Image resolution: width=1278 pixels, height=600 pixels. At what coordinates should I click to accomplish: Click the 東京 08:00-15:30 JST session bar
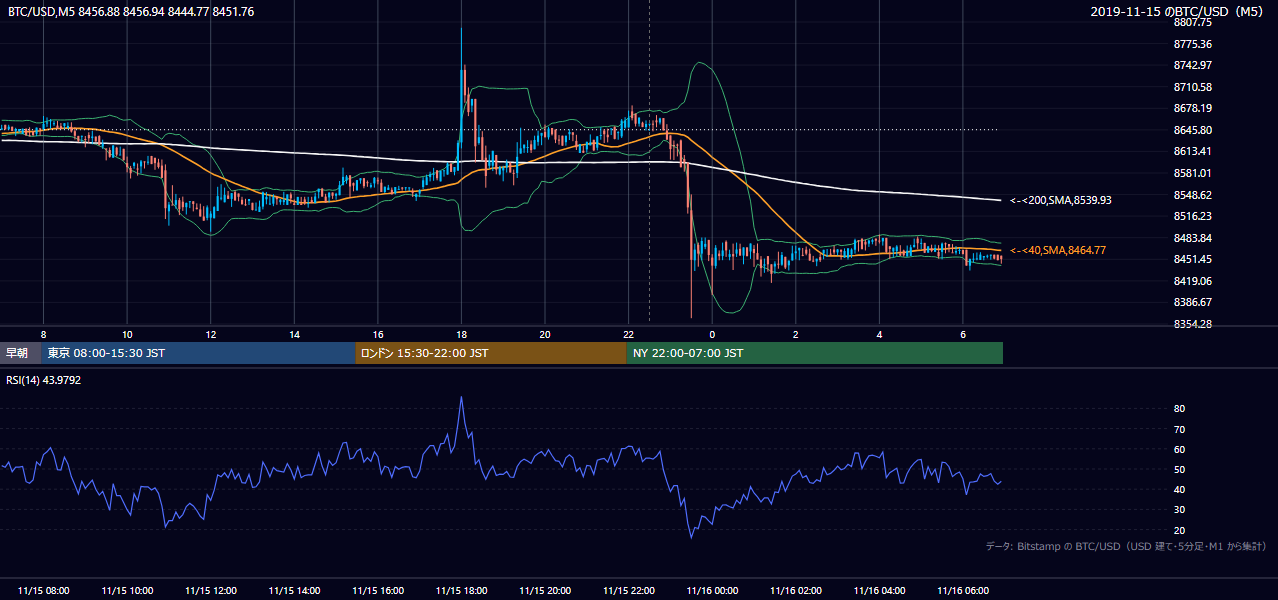tap(198, 353)
